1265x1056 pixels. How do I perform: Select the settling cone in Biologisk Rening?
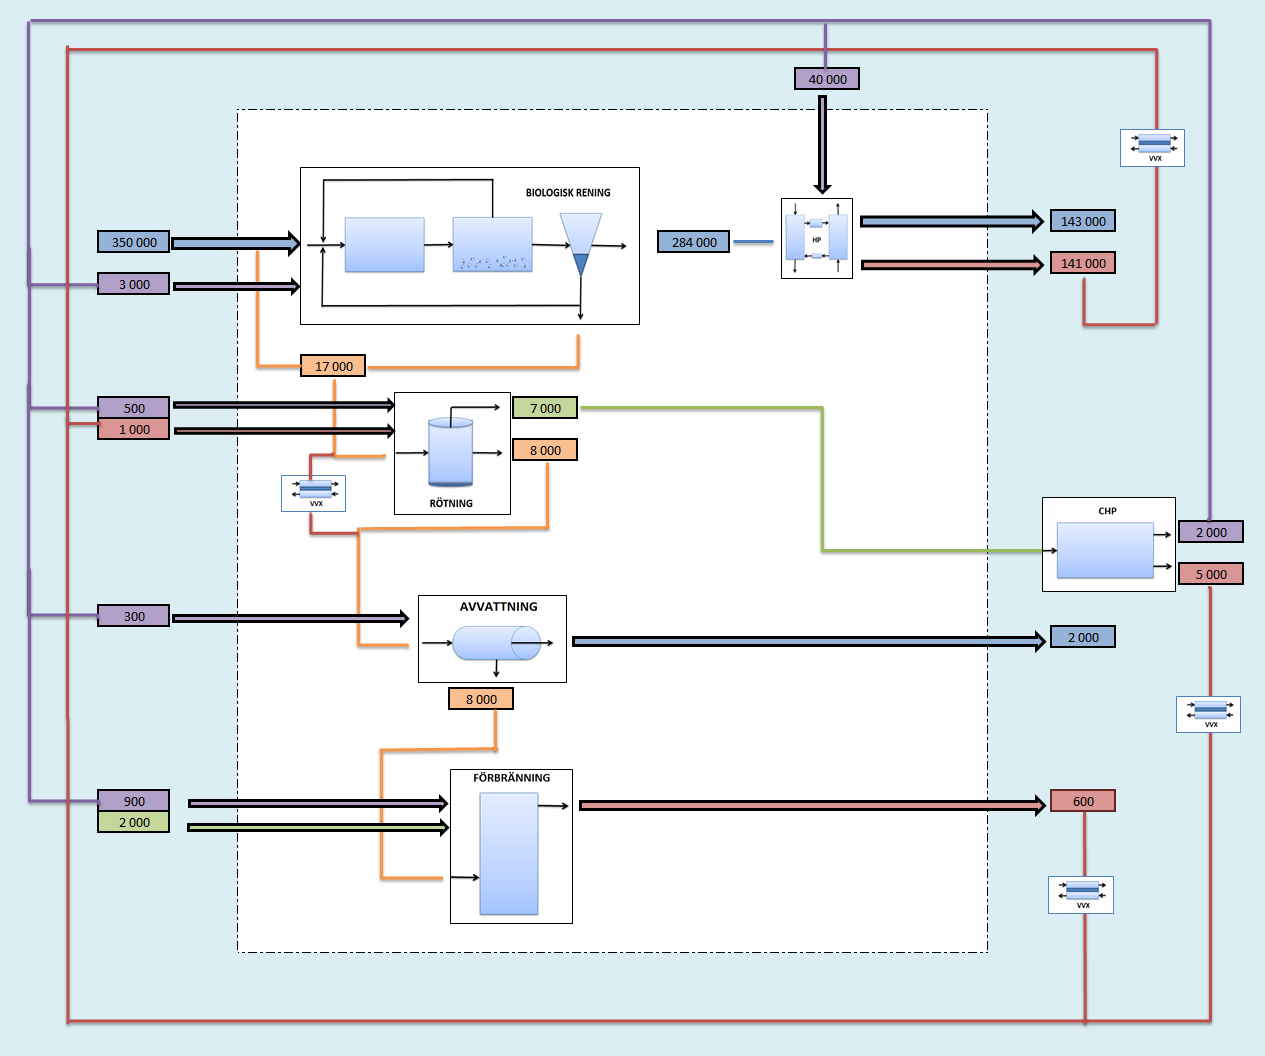pos(580,244)
